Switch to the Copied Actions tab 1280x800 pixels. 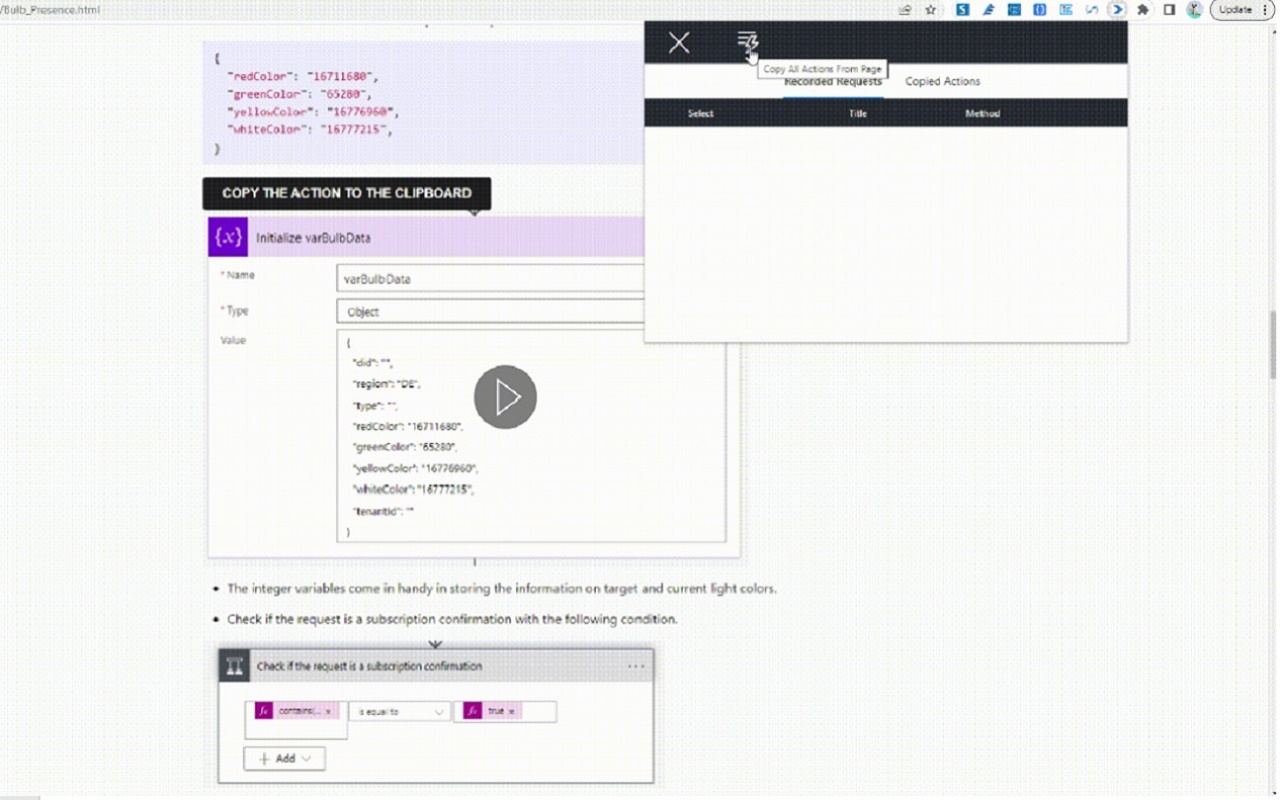[x=941, y=81]
